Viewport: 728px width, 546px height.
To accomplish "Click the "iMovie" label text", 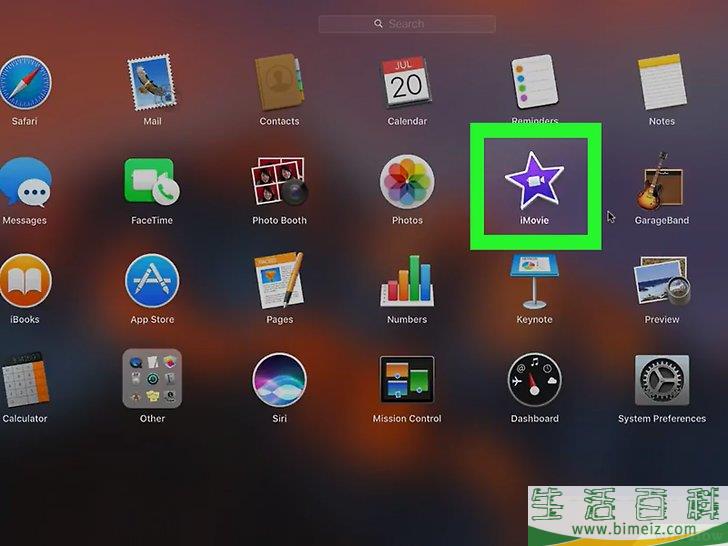I will click(534, 221).
